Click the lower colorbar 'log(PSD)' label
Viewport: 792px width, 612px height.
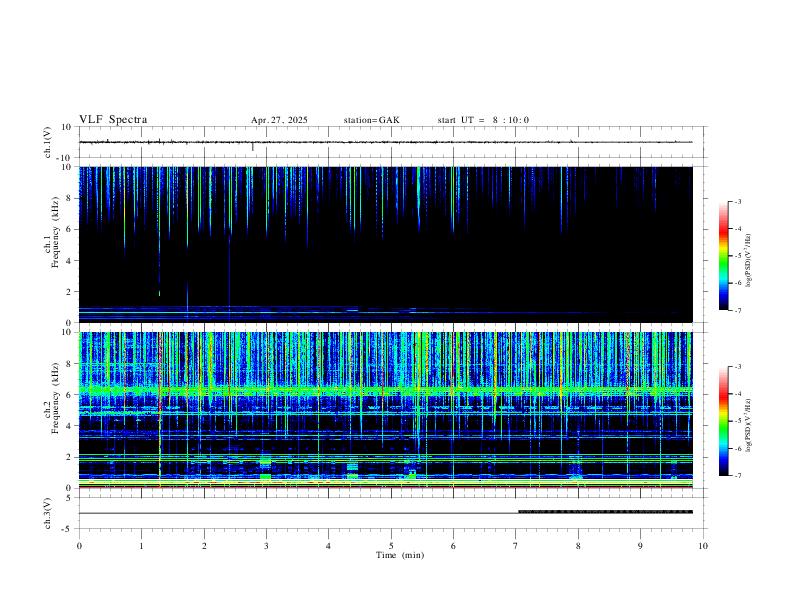pos(748,425)
